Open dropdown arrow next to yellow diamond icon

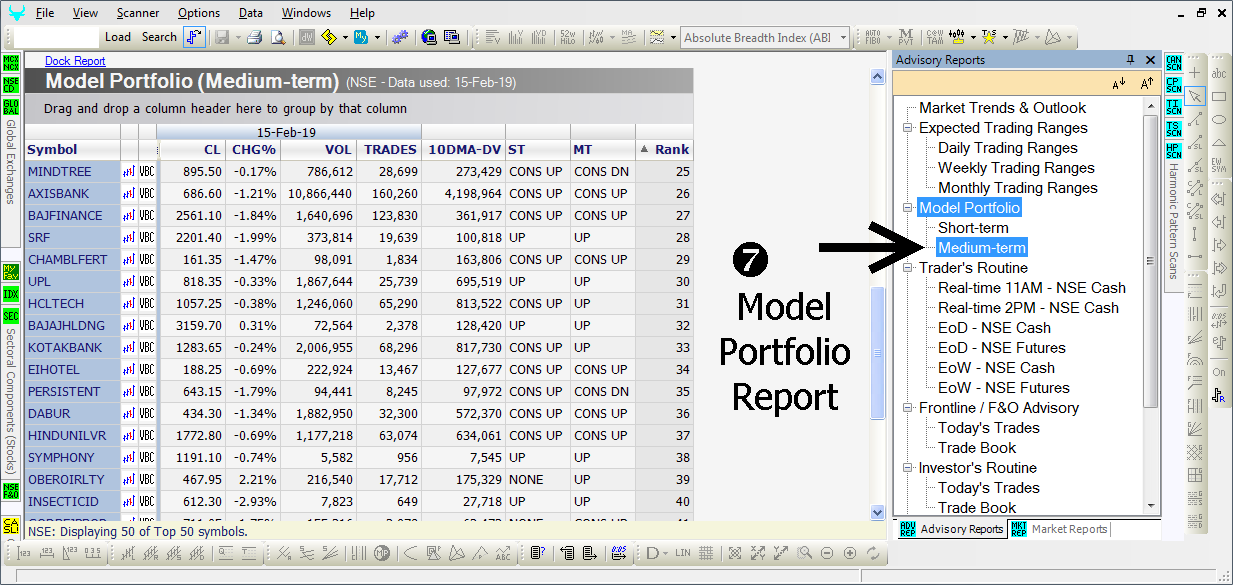344,37
